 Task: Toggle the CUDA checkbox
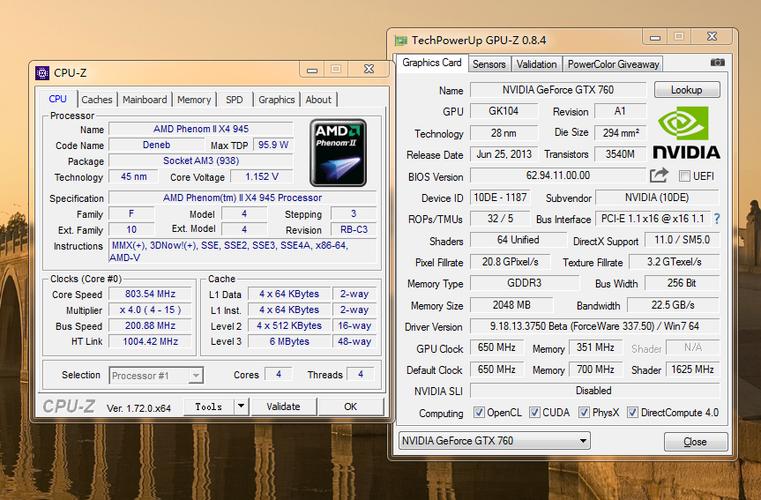[534, 413]
